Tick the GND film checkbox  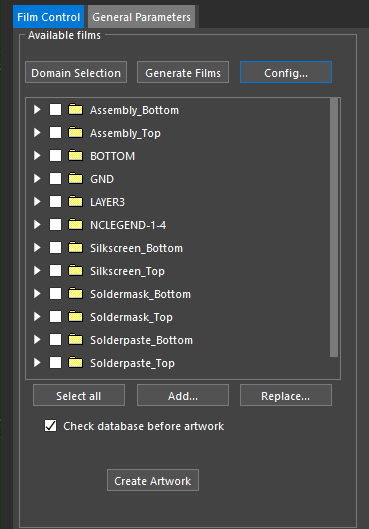click(x=56, y=178)
